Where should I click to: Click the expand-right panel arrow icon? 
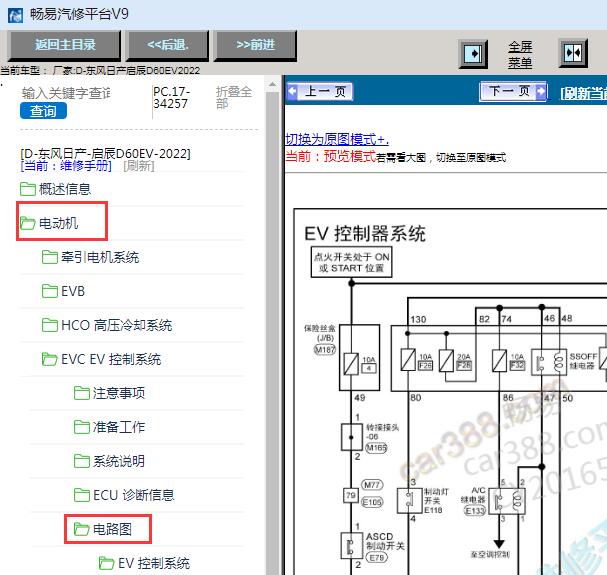473,53
